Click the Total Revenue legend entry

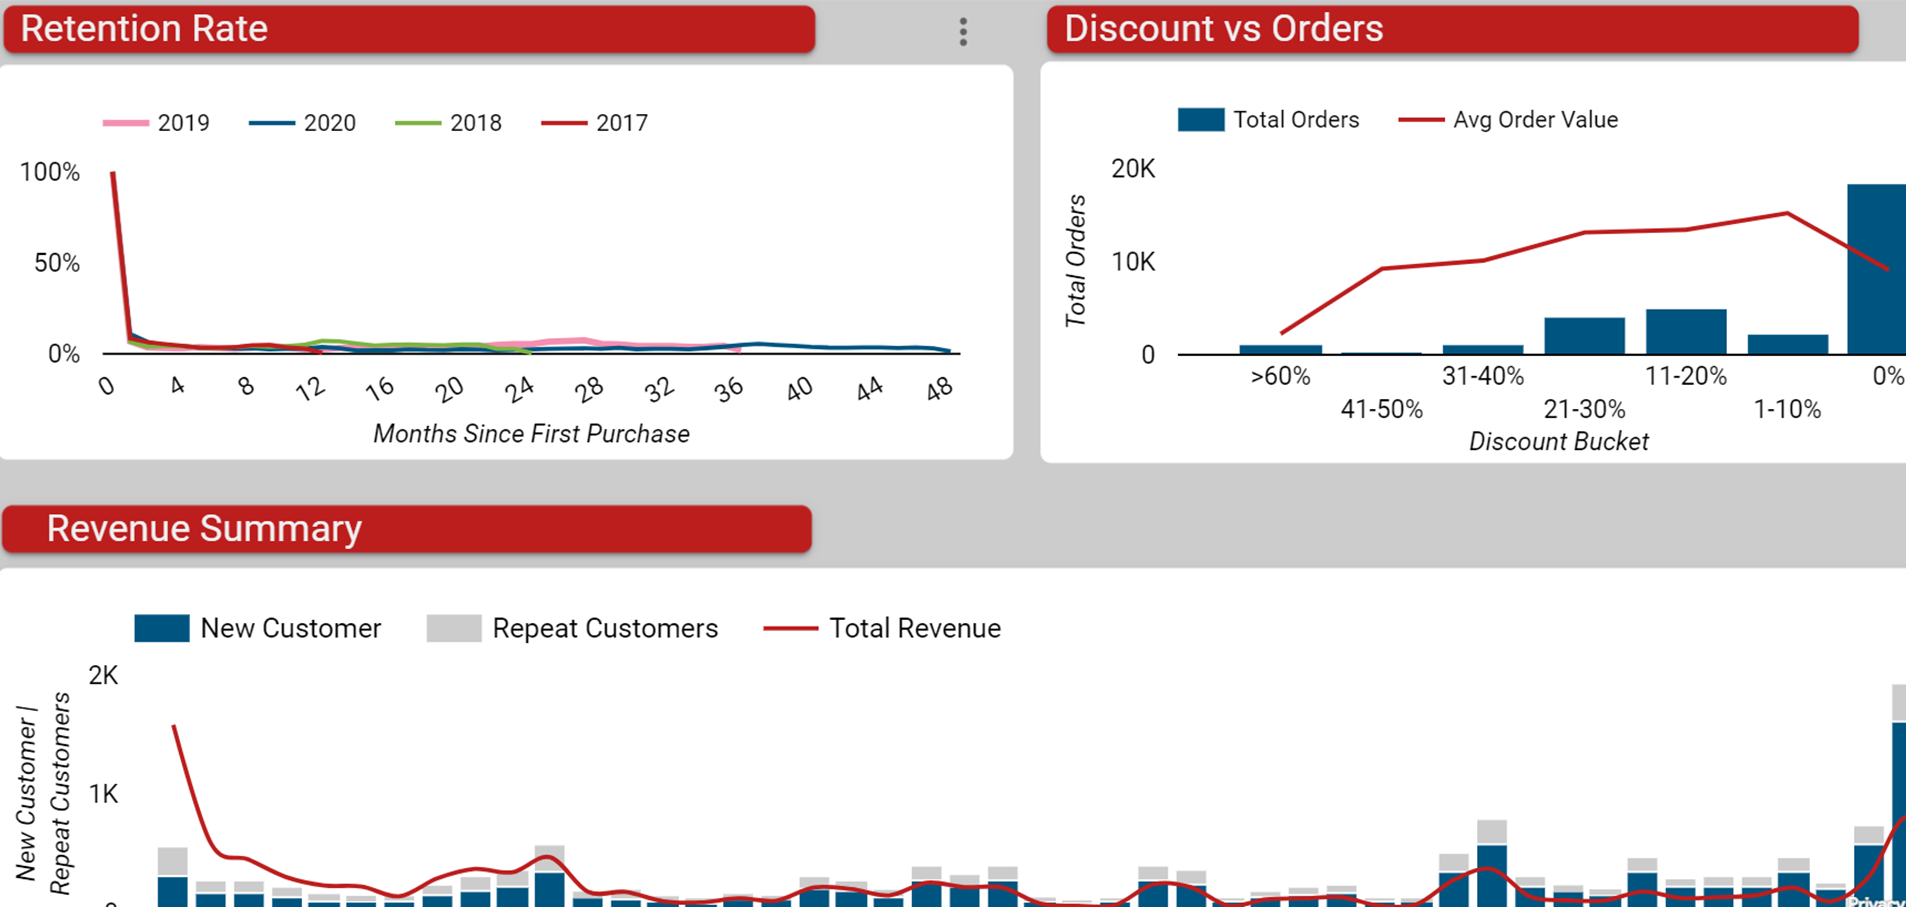coord(883,628)
